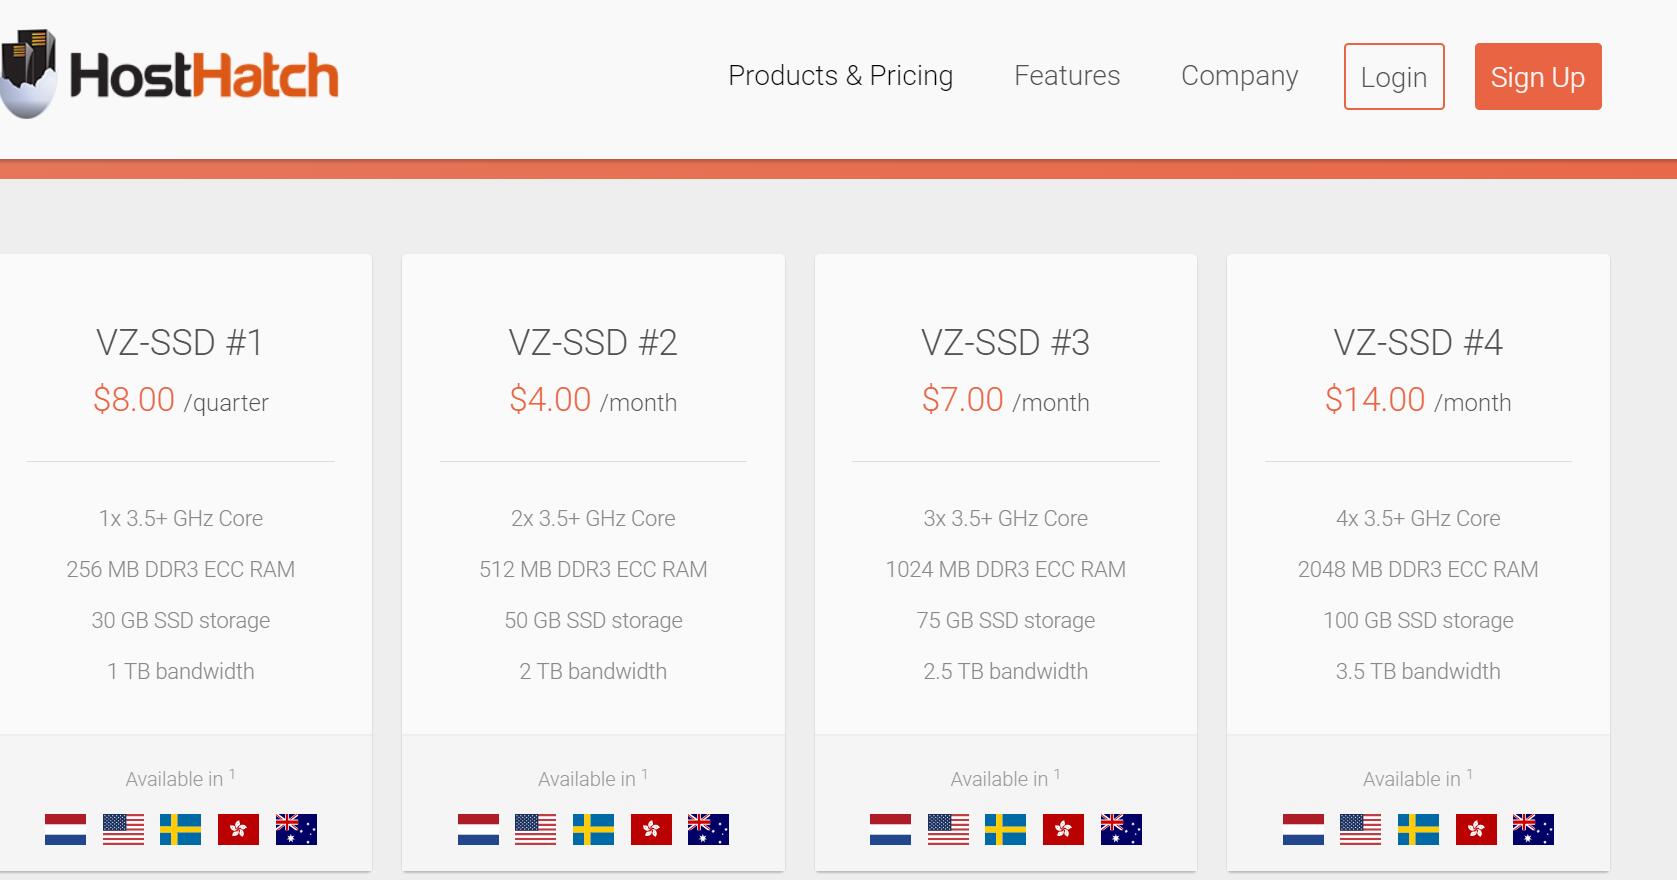Click United States flag under VZ-SSD #1
This screenshot has height=880, width=1677.
click(x=123, y=829)
